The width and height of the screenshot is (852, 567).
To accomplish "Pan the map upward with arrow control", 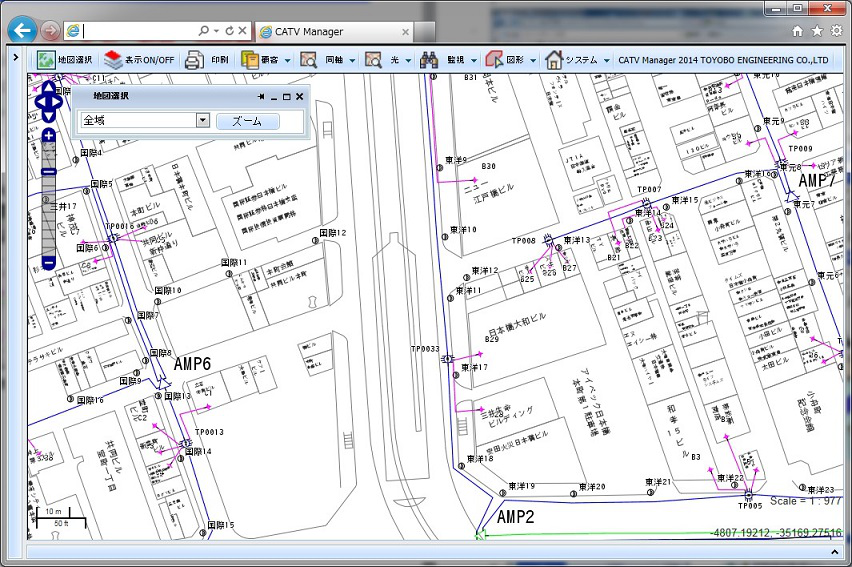I will tap(49, 89).
